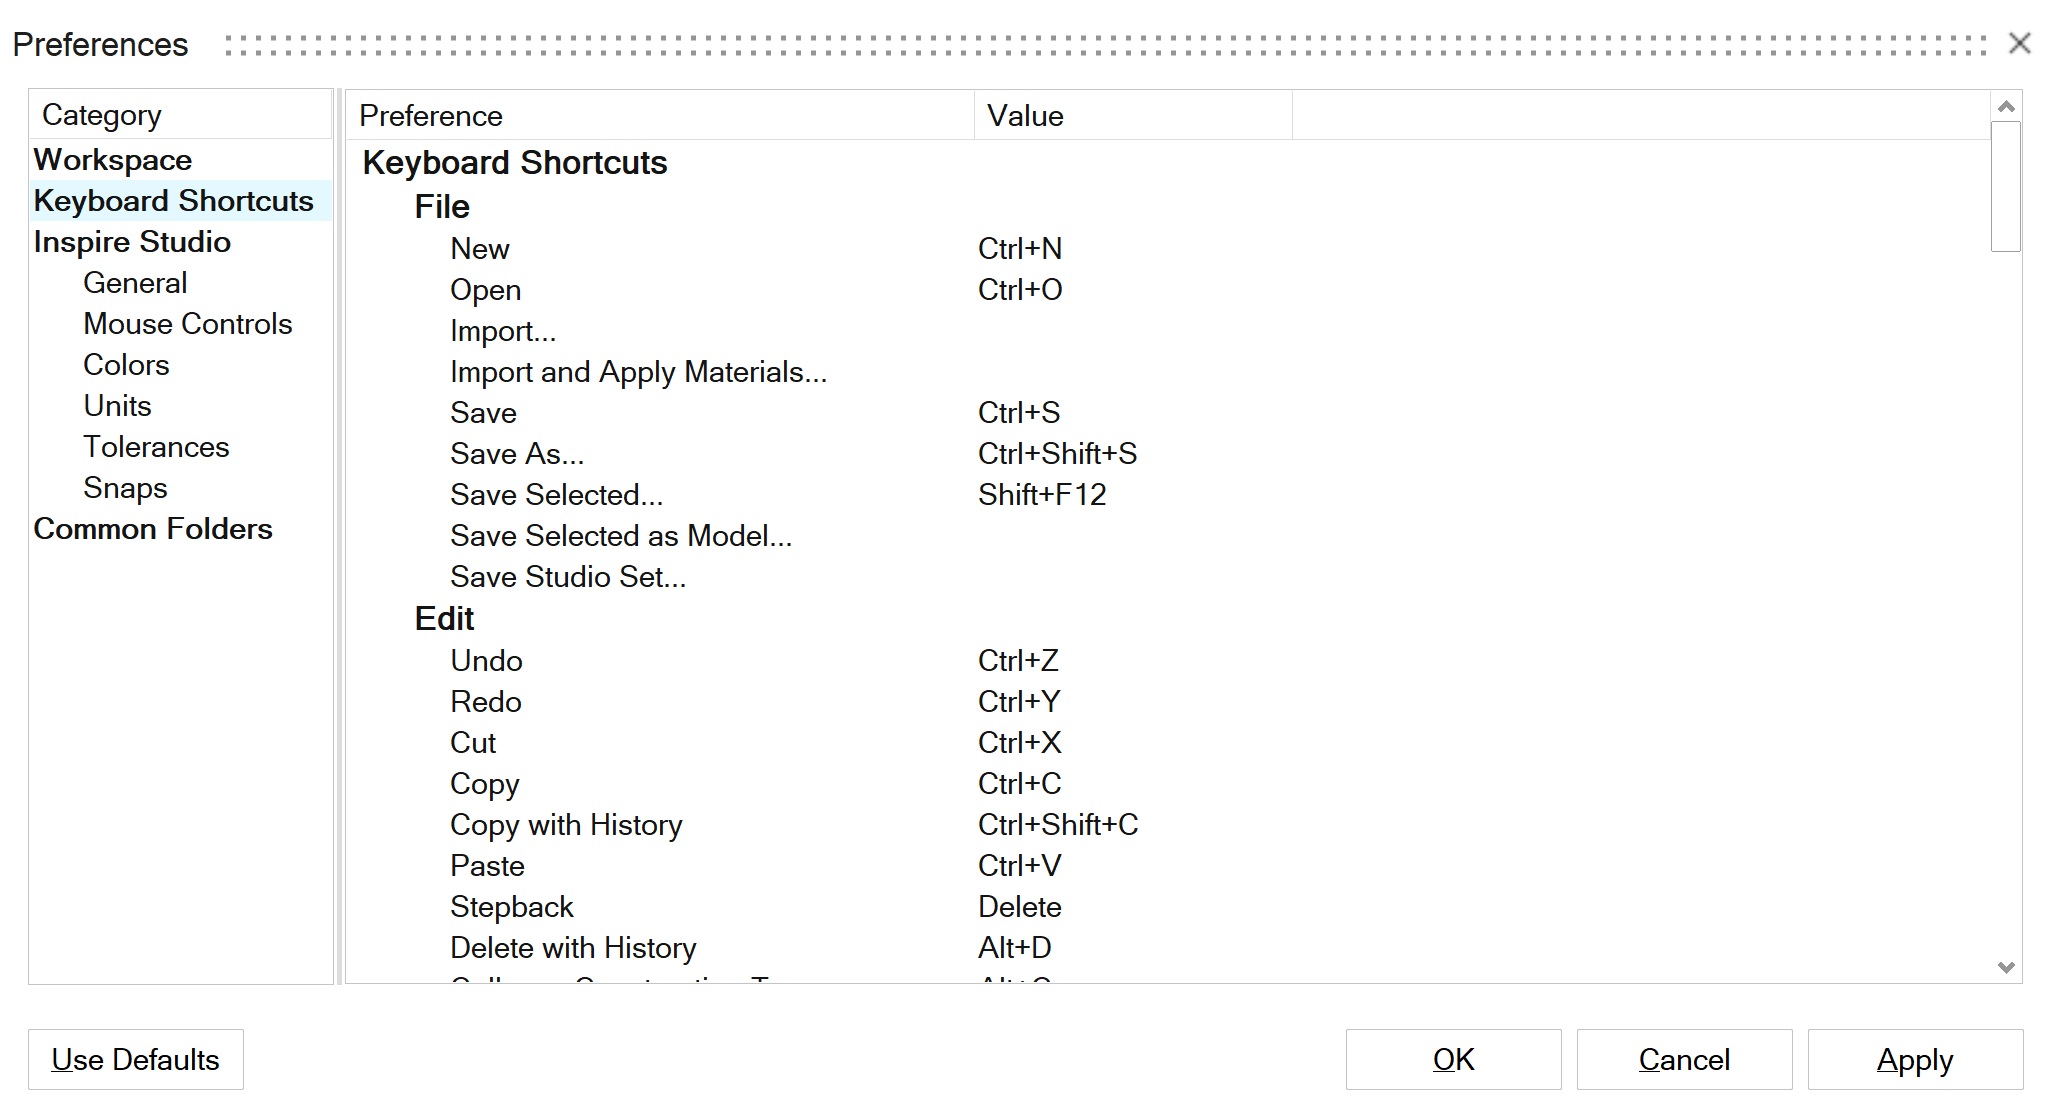Open the Tolerances settings
2051x1114 pixels.
click(x=156, y=447)
